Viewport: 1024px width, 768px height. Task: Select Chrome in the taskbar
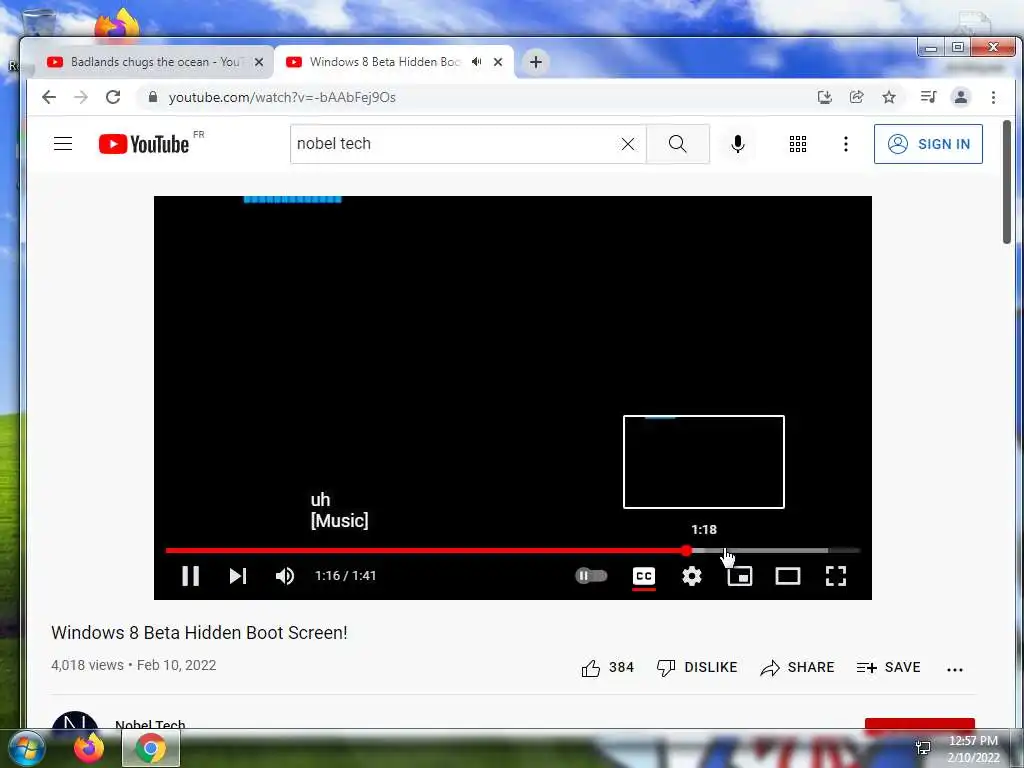click(x=150, y=748)
